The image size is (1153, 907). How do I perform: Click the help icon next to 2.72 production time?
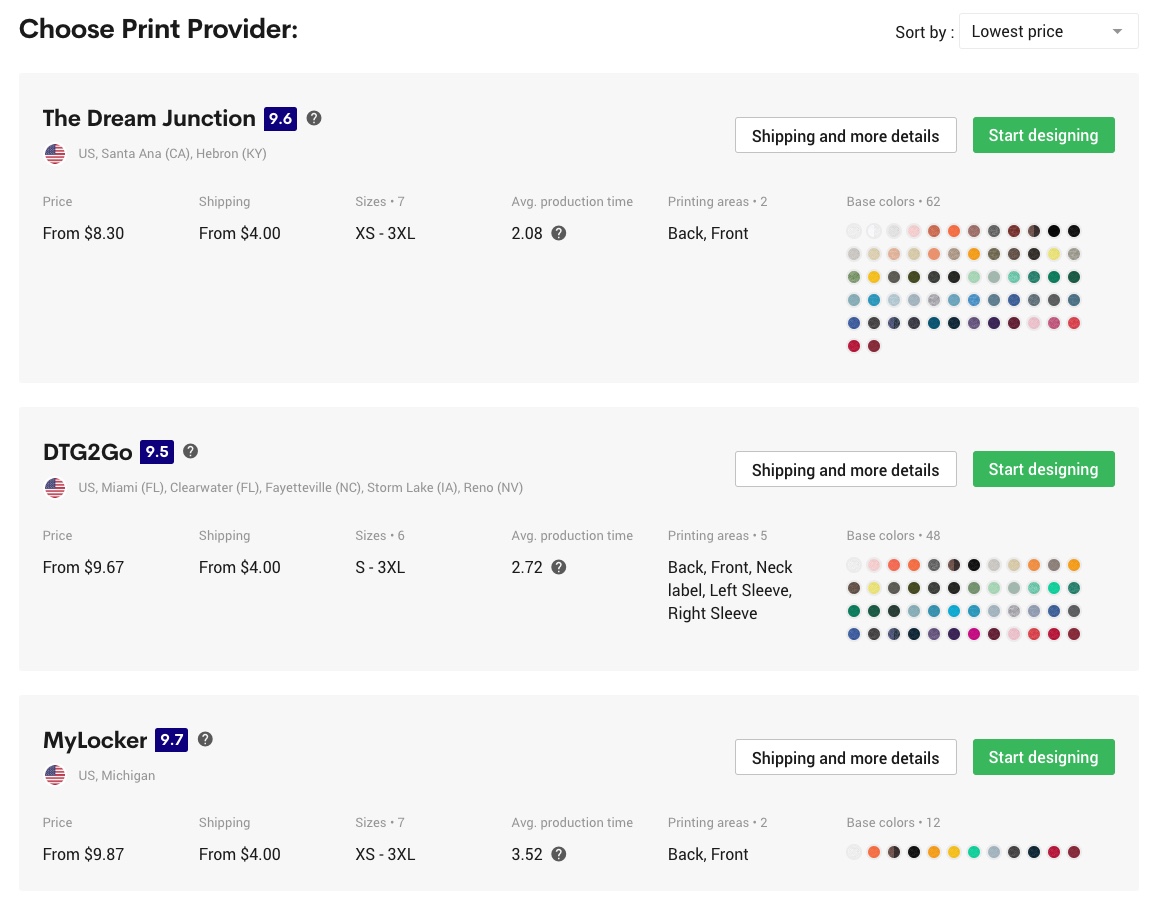(559, 567)
